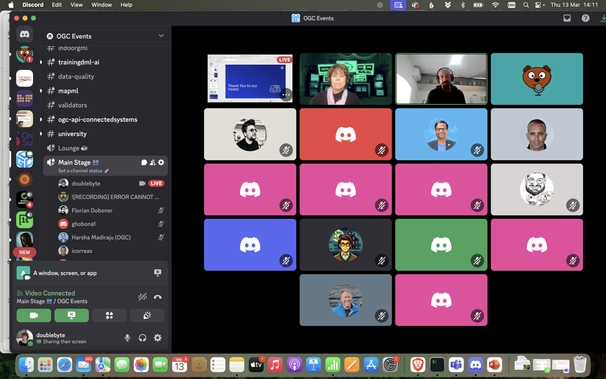Open Discord icon in the Dock
The height and width of the screenshot is (379, 606).
pyautogui.click(x=475, y=365)
